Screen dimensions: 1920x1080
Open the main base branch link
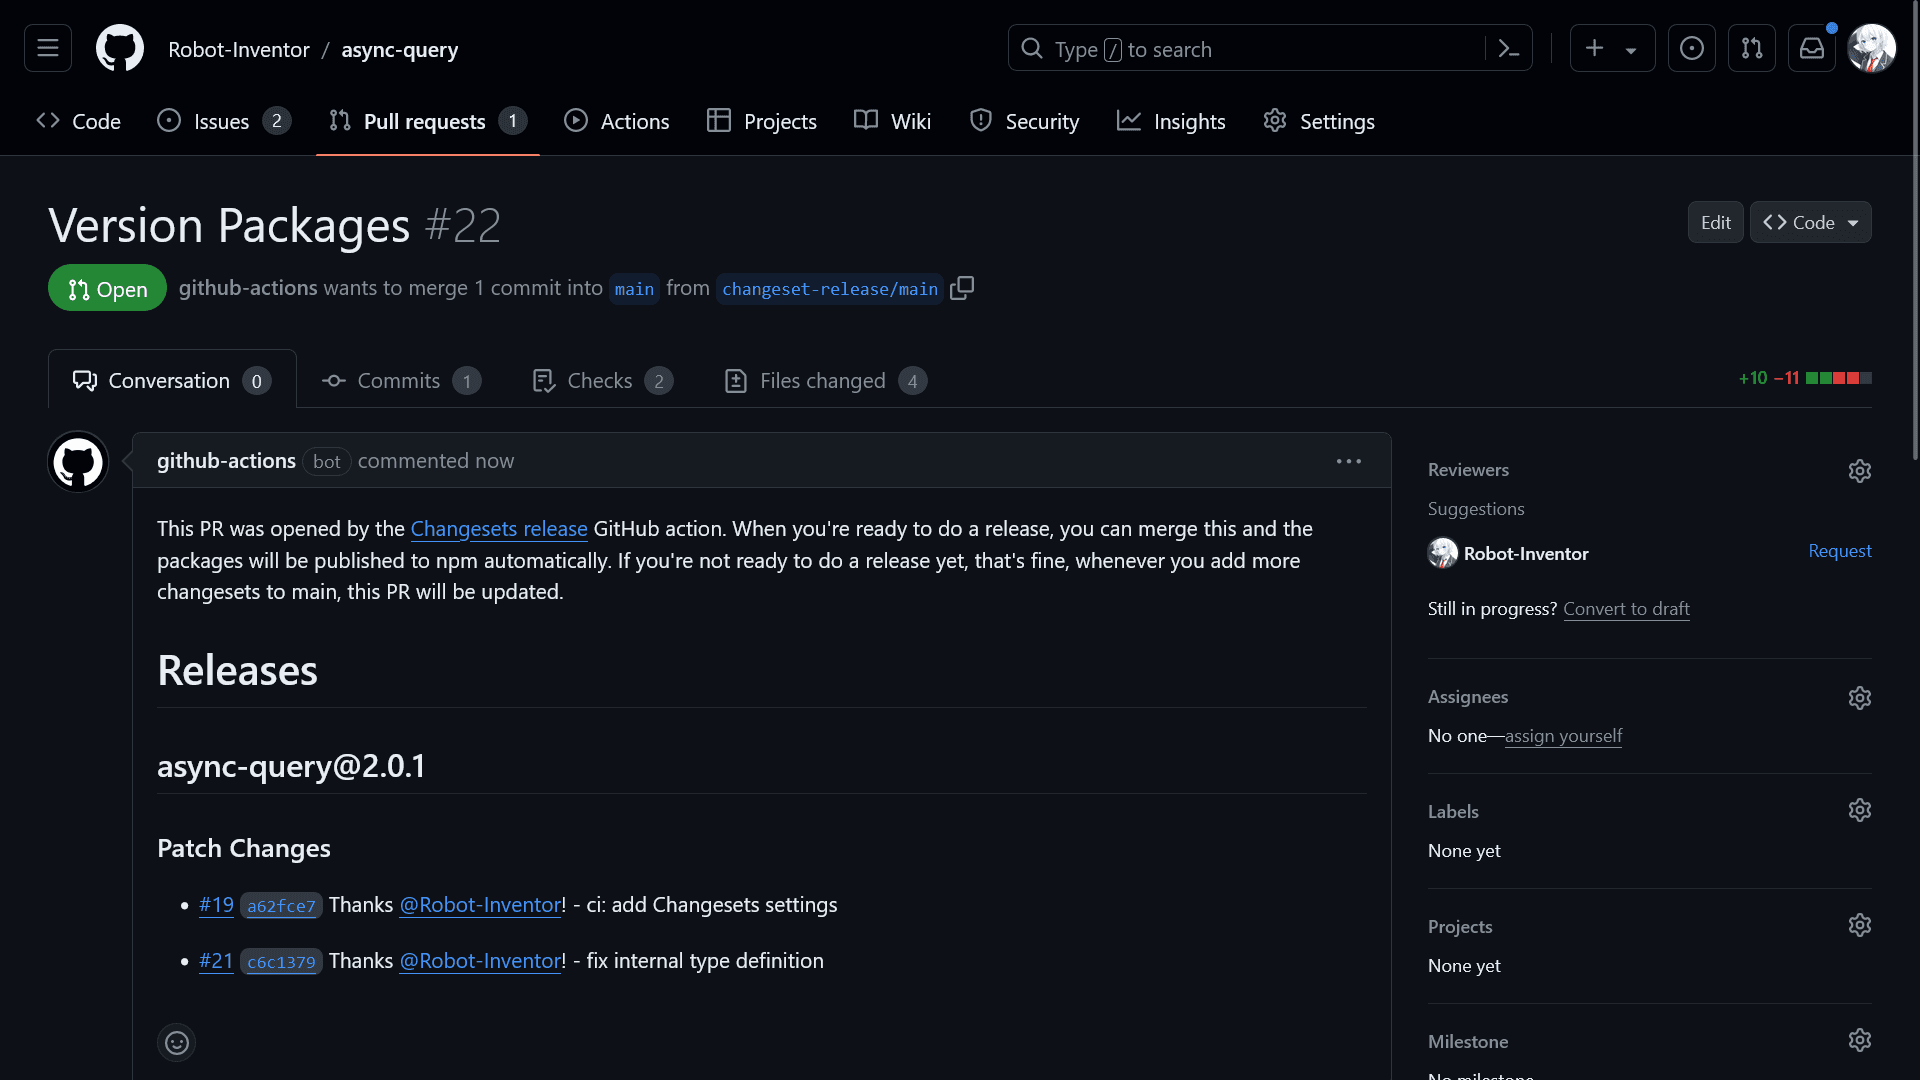634,289
